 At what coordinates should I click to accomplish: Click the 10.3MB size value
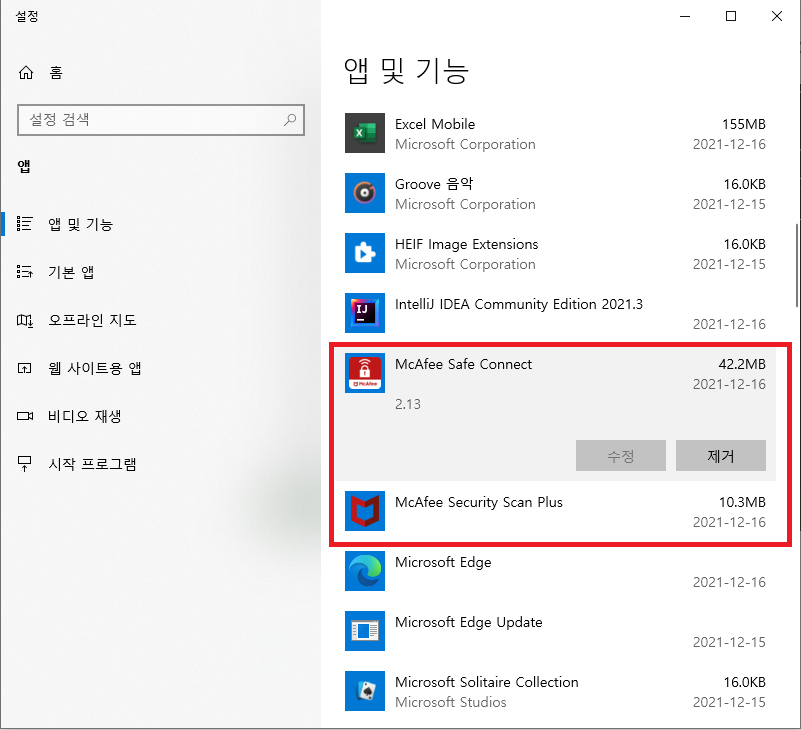(x=742, y=502)
